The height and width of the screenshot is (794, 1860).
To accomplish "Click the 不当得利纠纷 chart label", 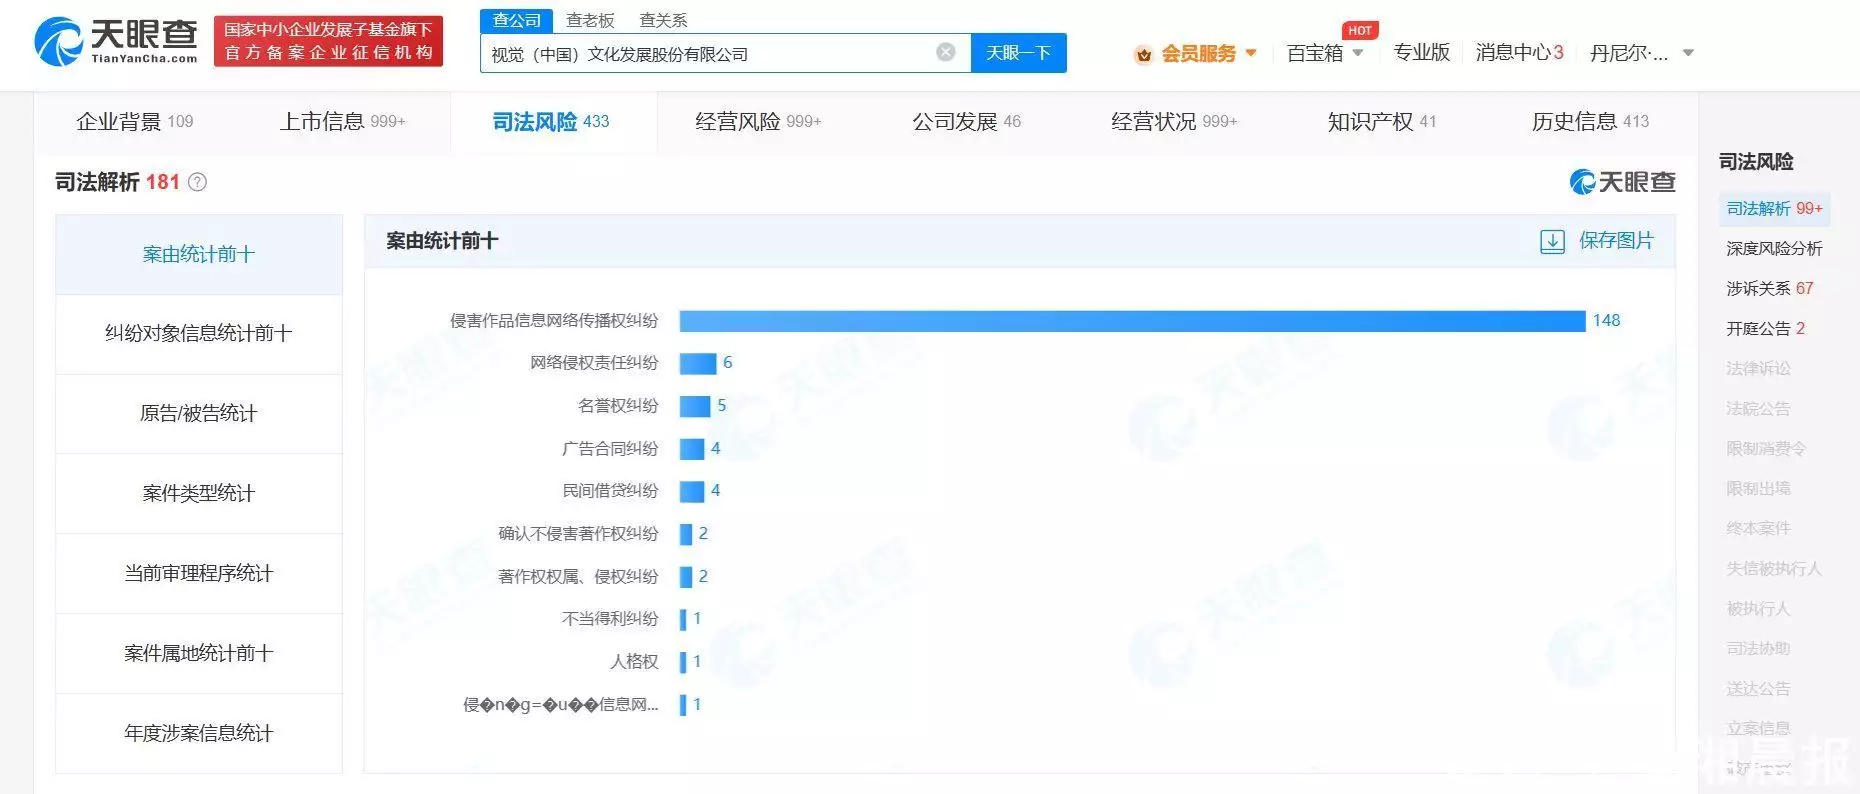I will pyautogui.click(x=610, y=619).
